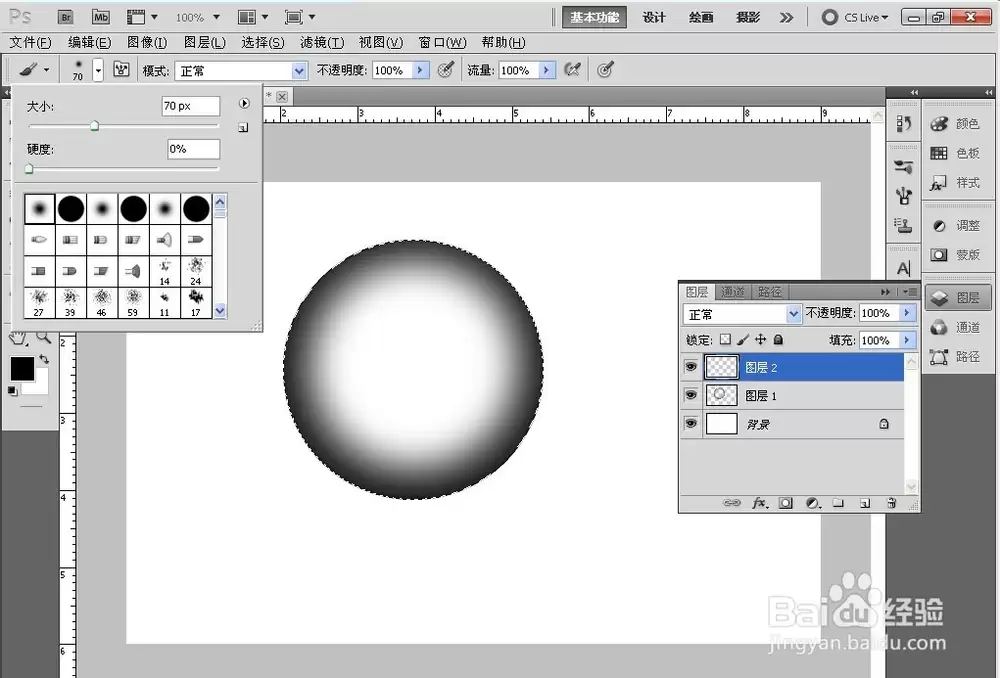
Task: Expand the 不透明度 arrow in options bar
Action: point(420,70)
